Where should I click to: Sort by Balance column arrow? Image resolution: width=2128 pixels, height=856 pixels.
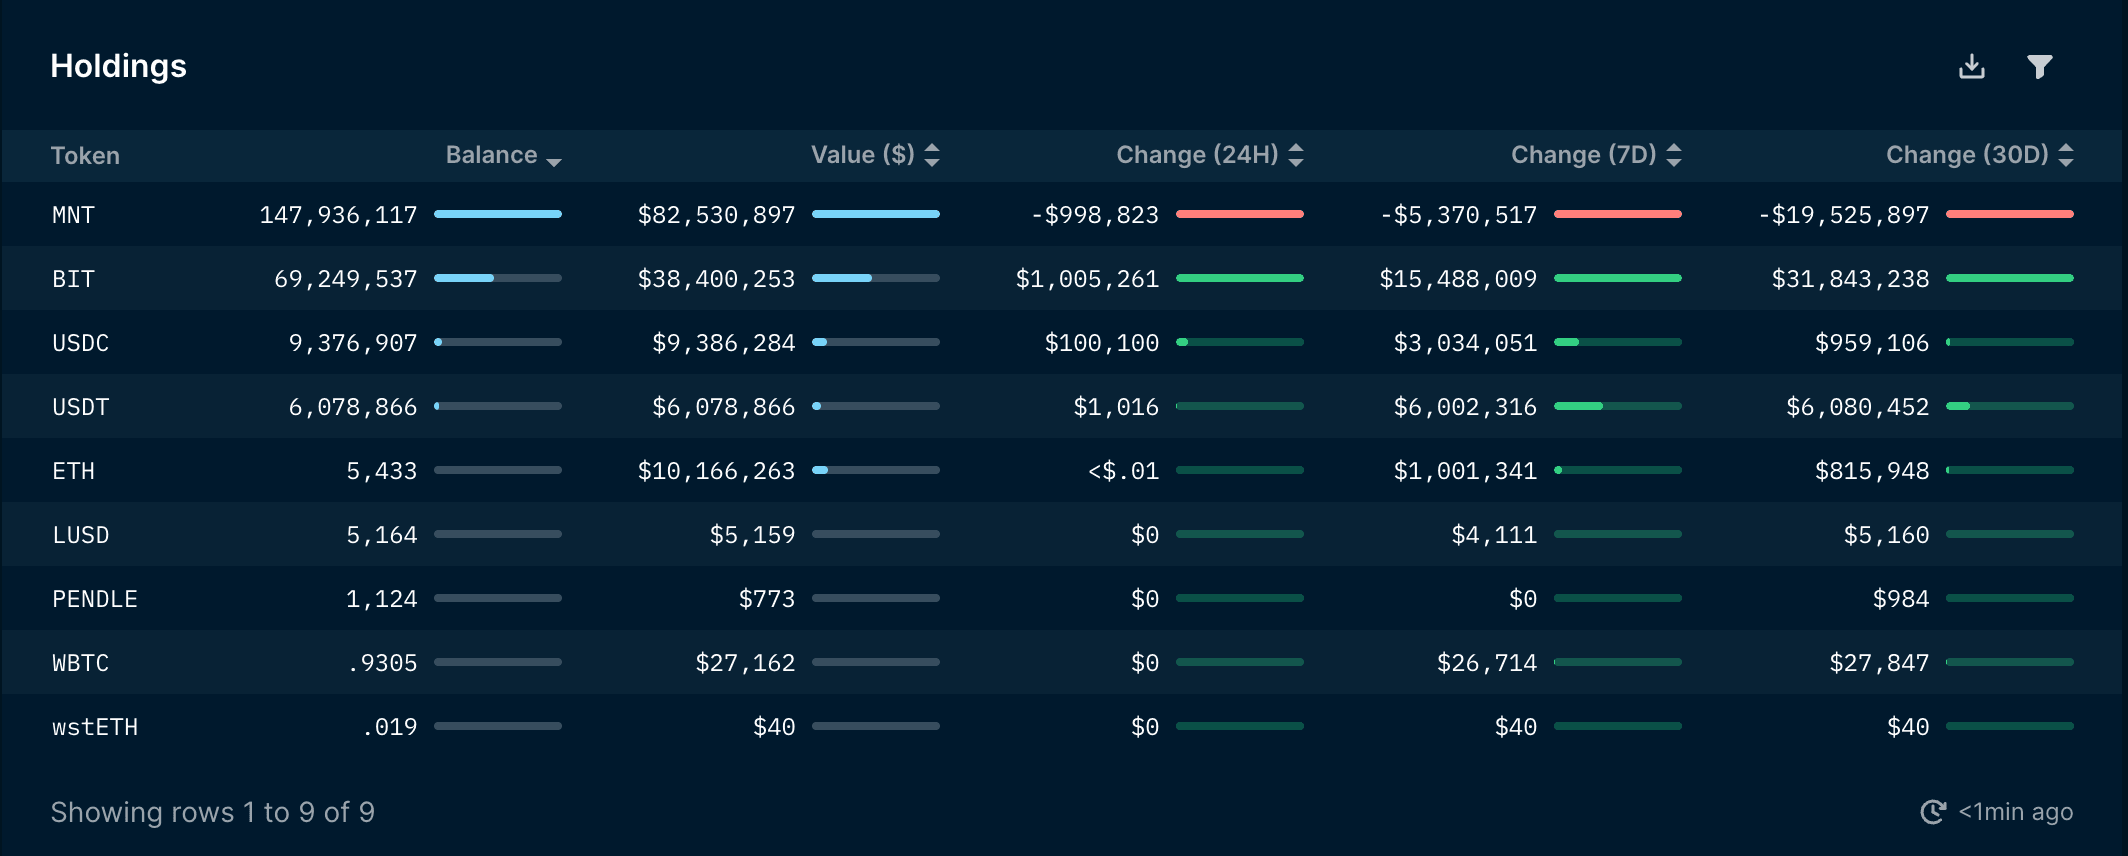pos(554,159)
